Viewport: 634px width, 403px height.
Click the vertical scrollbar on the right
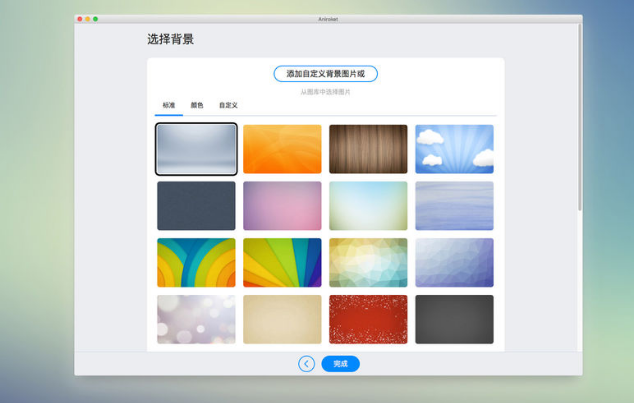[x=579, y=120]
